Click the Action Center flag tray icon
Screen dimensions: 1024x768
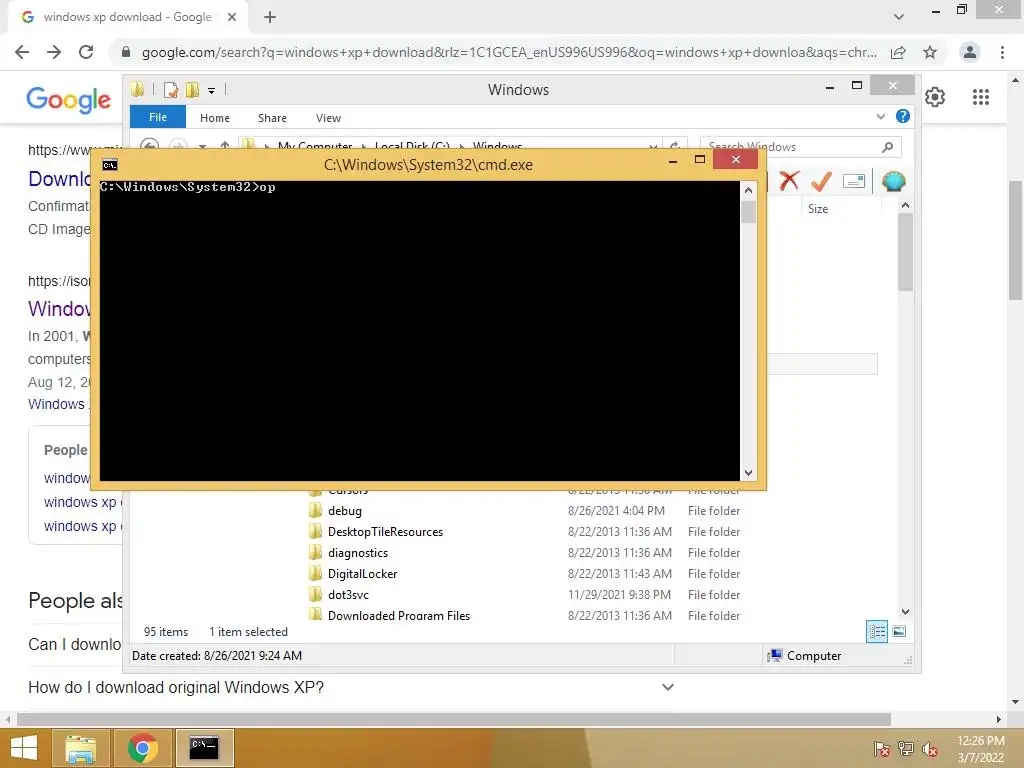point(881,749)
